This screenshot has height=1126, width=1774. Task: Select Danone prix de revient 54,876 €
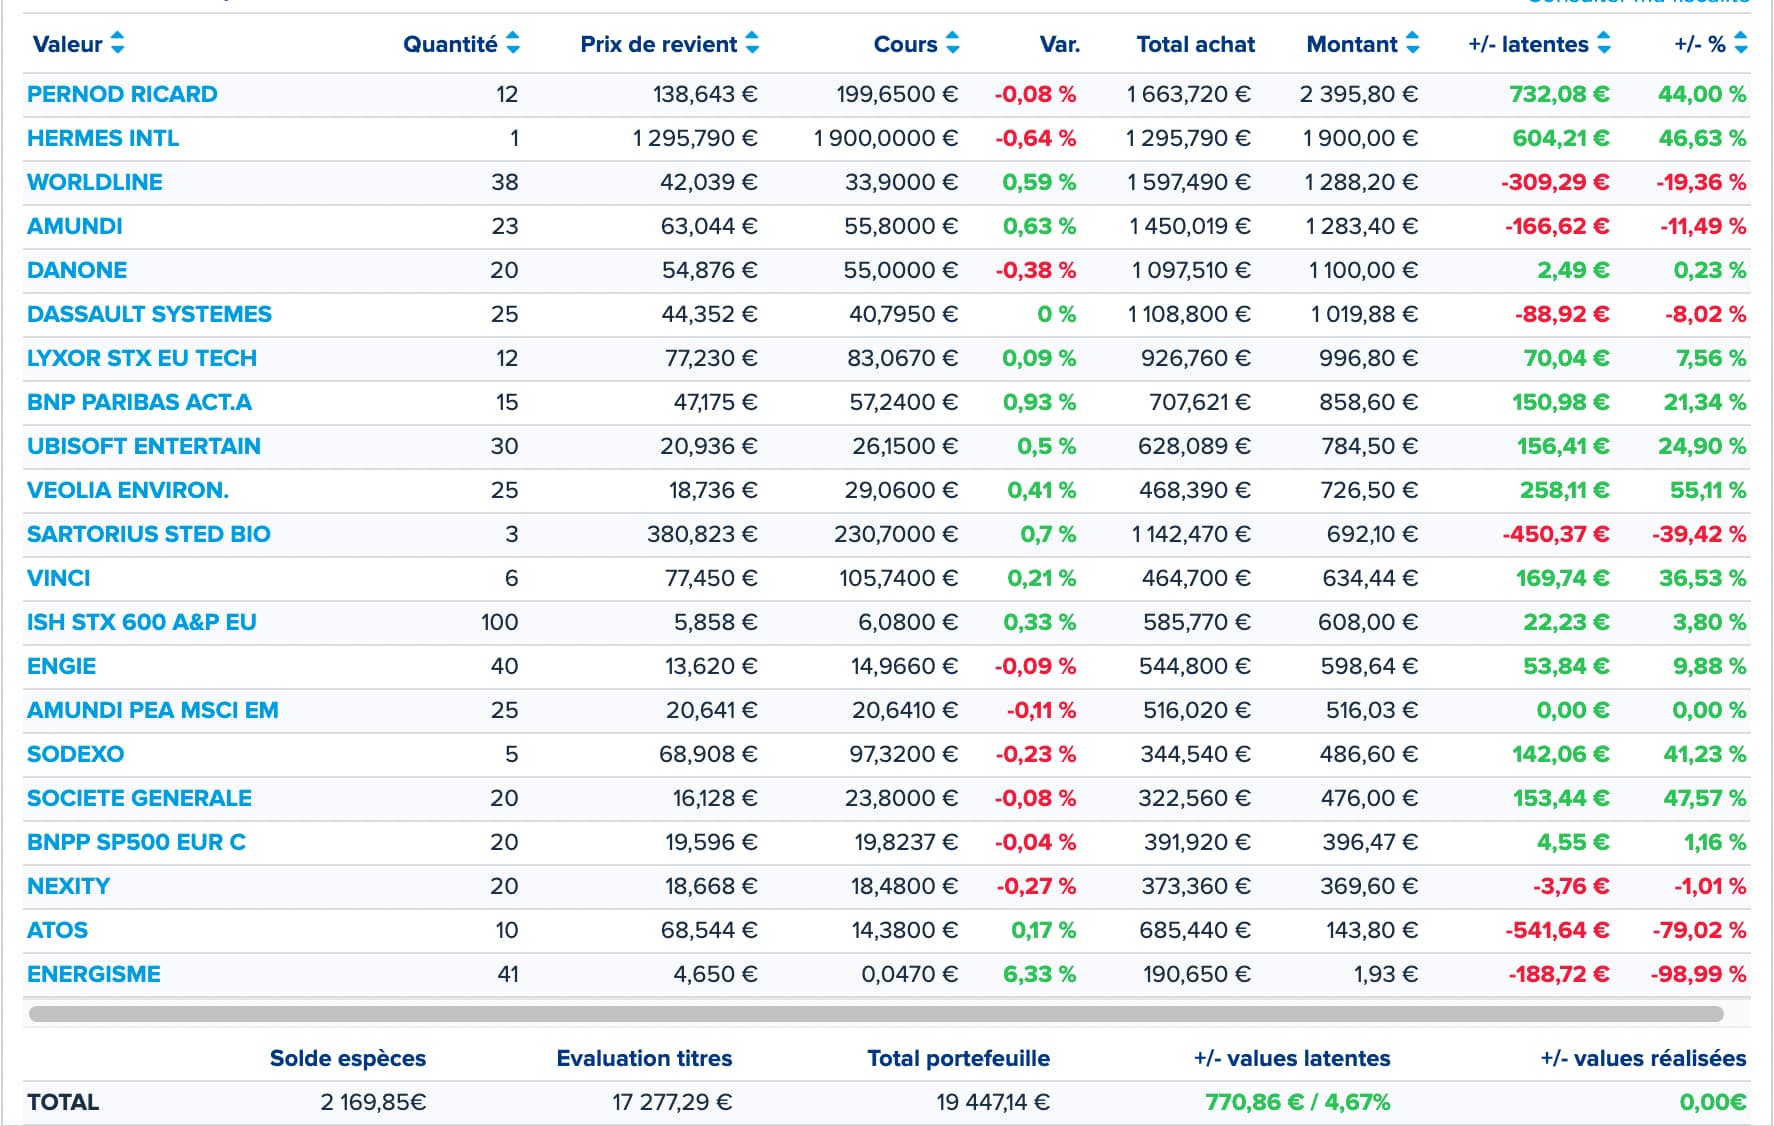point(709,270)
